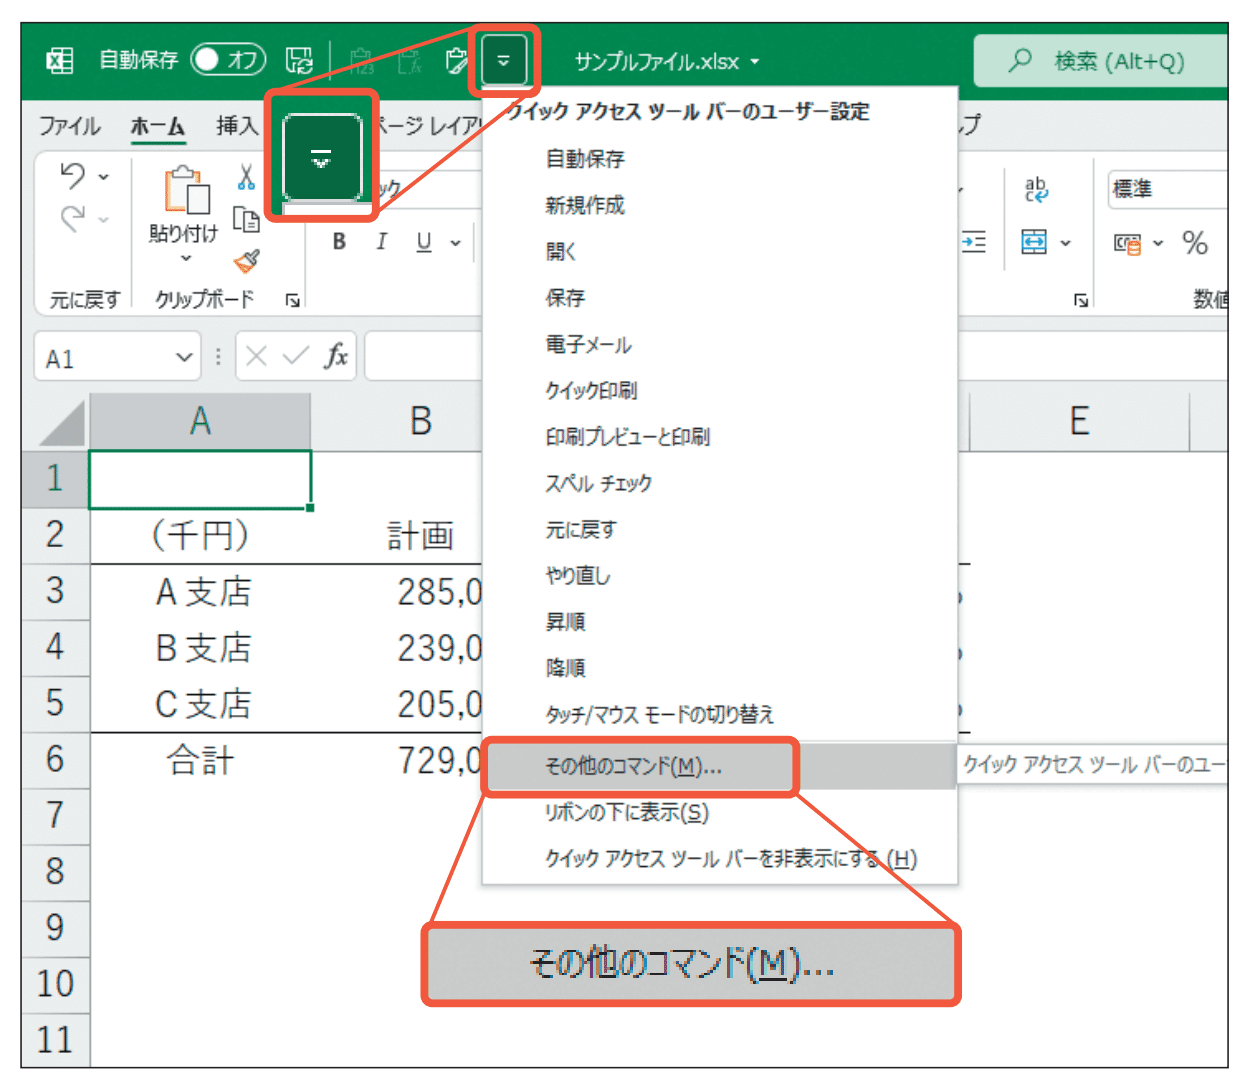1250x1091 pixels.
Task: Click the Wrap Text icon
Action: tap(1036, 188)
